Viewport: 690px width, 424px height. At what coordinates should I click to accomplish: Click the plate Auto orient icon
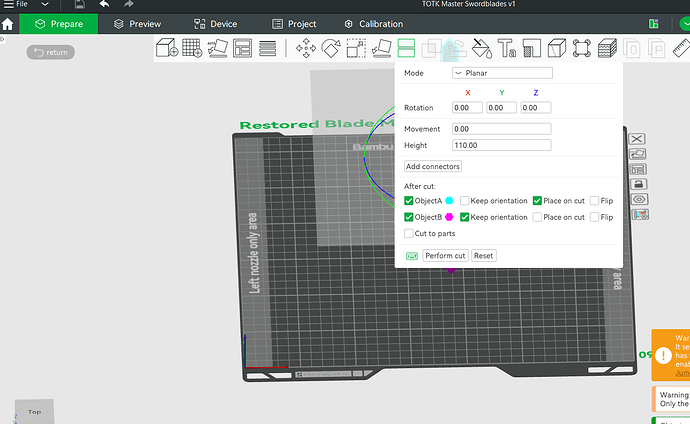(x=638, y=154)
